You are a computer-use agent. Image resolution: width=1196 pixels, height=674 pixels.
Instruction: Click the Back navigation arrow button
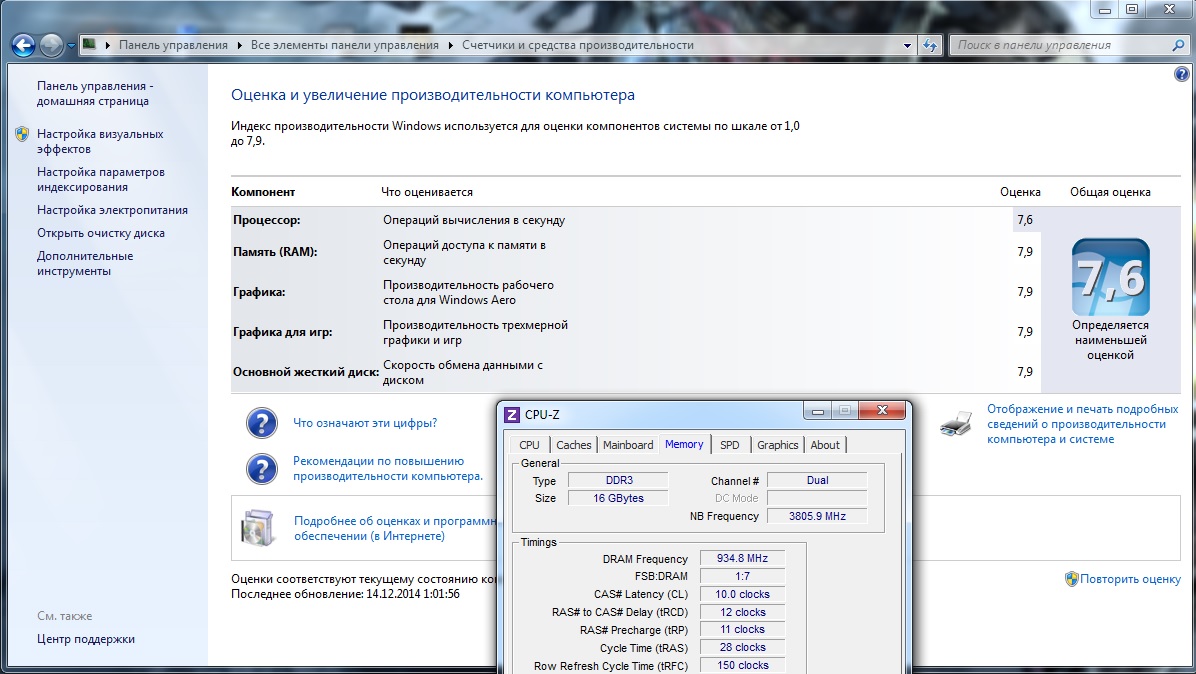23,45
